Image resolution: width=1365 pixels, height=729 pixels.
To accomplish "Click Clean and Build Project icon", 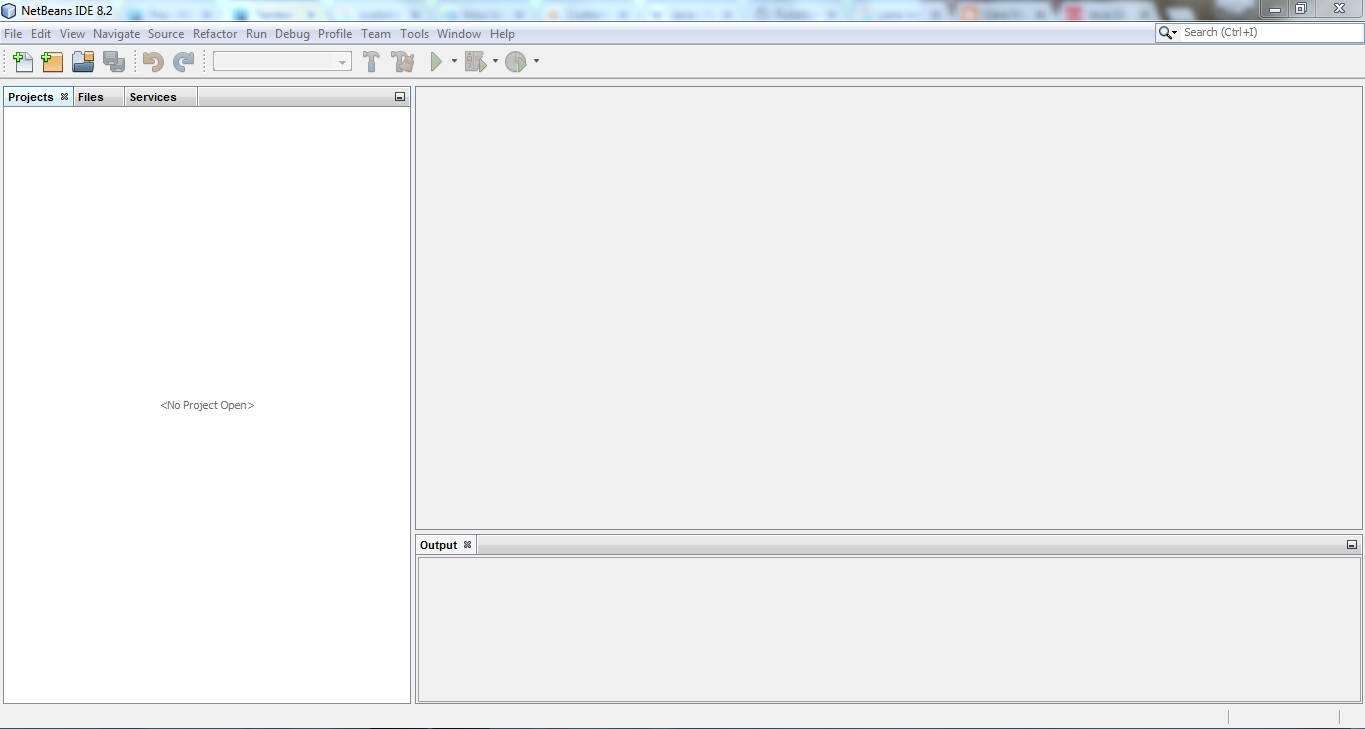I will (x=403, y=62).
